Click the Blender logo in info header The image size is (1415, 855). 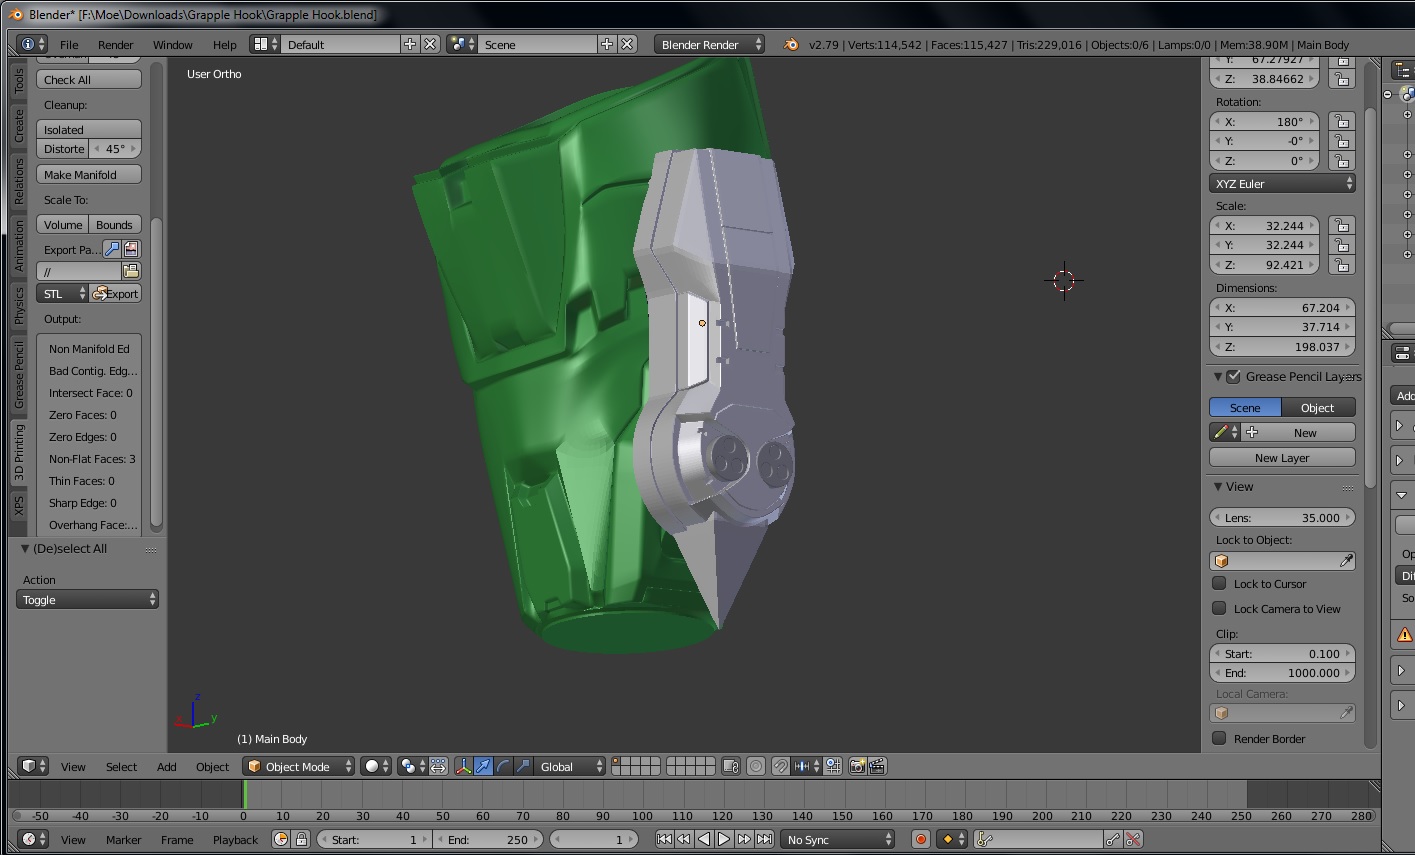tap(791, 44)
